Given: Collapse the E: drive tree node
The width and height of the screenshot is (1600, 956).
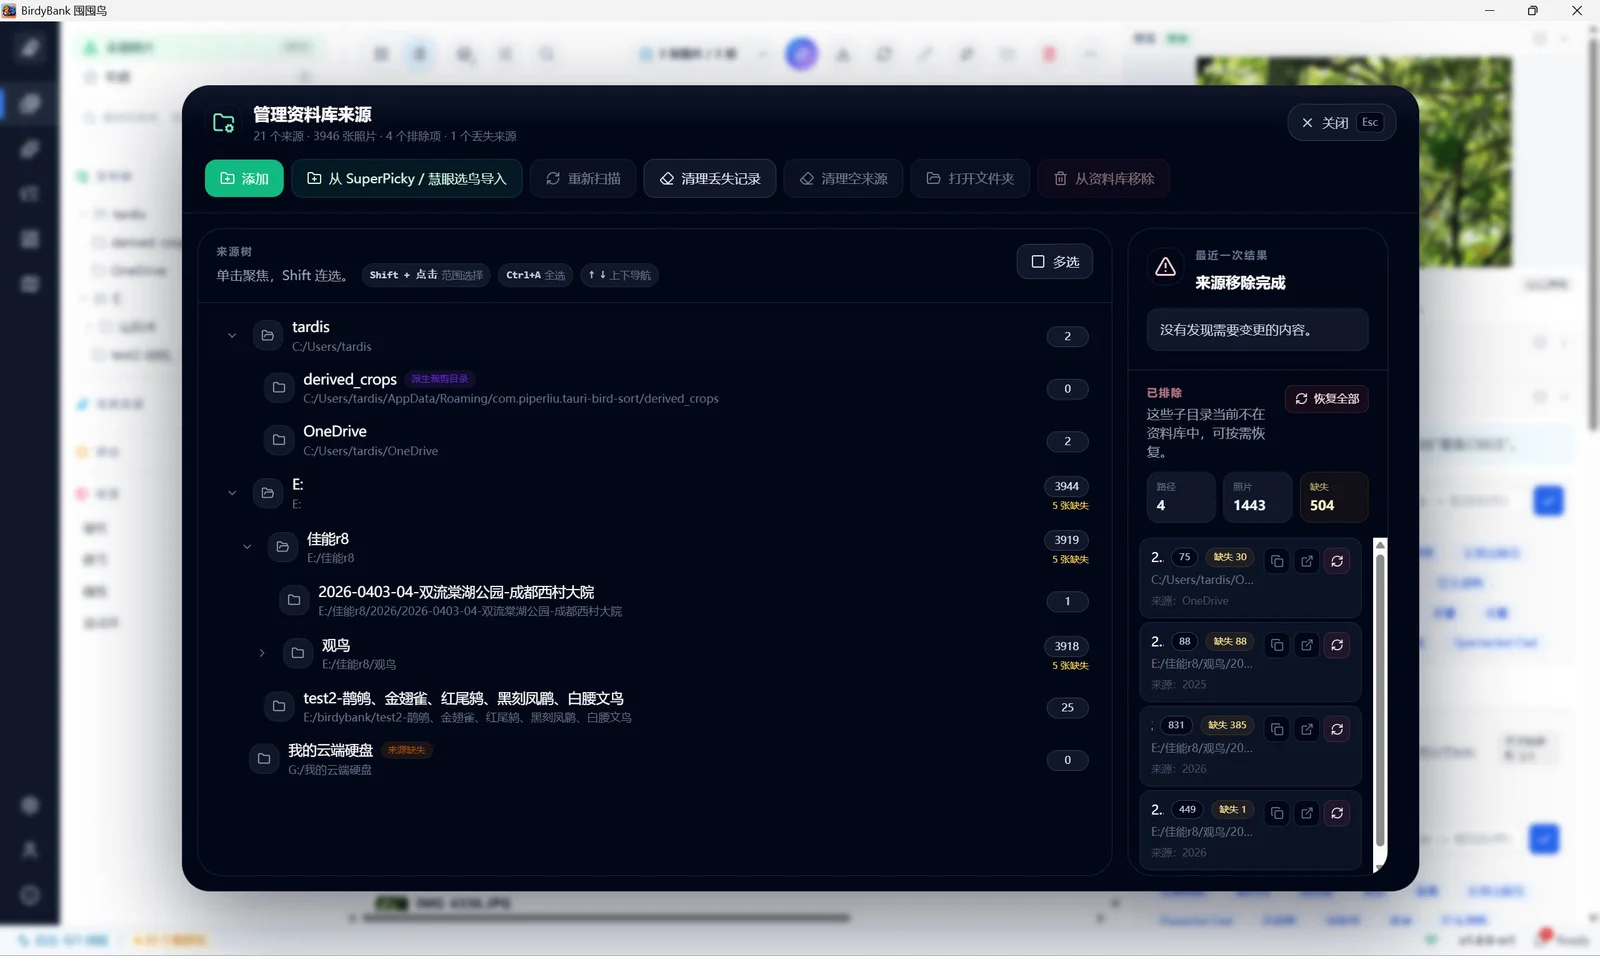Looking at the screenshot, I should [x=232, y=493].
